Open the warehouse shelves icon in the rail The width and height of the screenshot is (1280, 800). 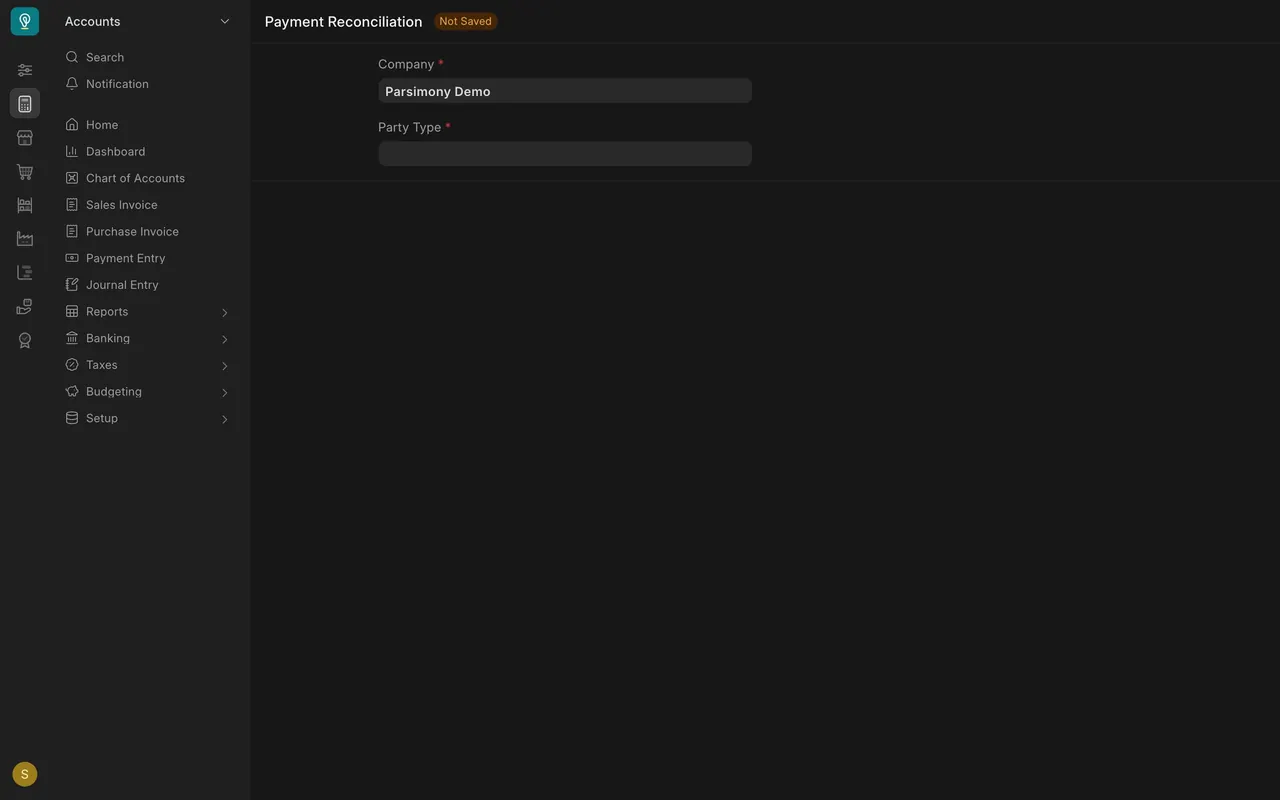pos(25,205)
